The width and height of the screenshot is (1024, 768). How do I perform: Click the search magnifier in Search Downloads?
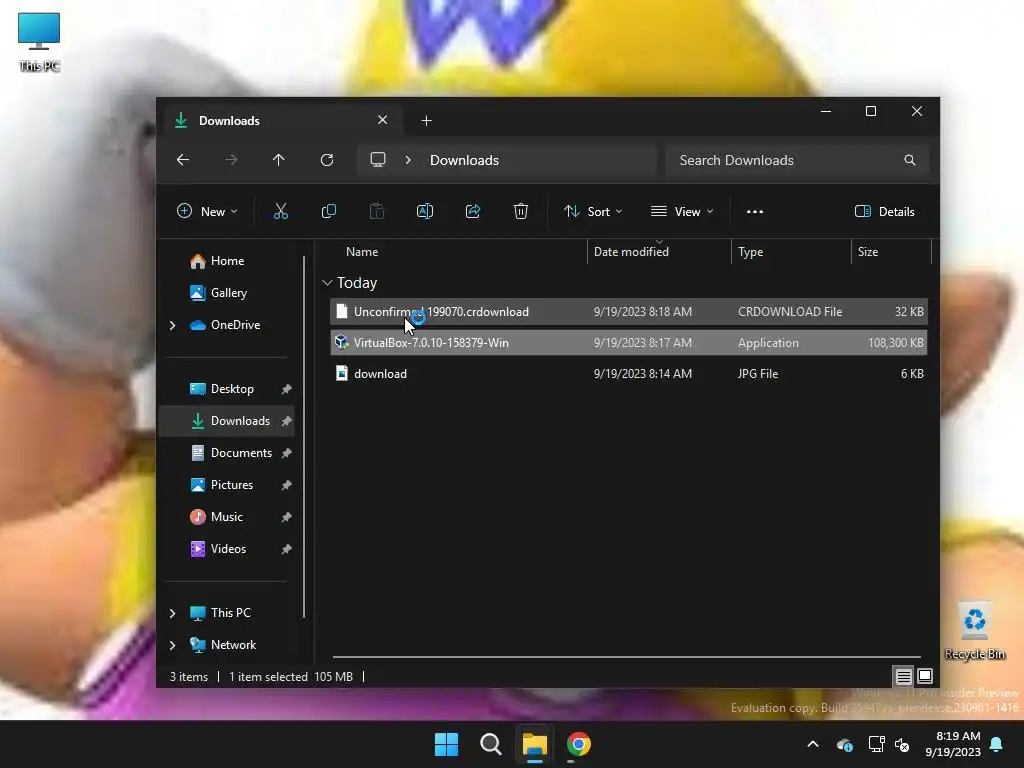tap(910, 160)
